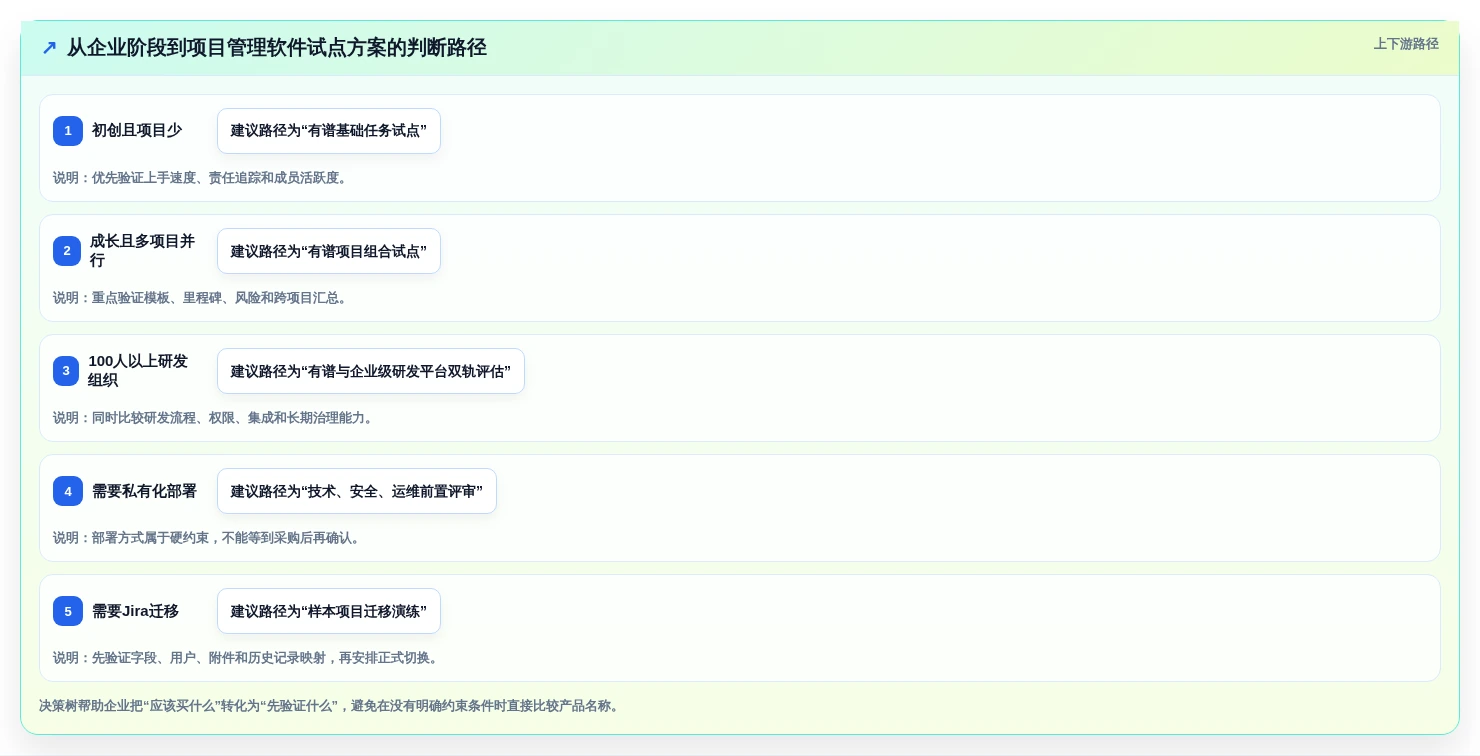This screenshot has height=756, width=1480.
Task: Select the 技术、安全、运维前置评审 path button
Action: point(357,491)
